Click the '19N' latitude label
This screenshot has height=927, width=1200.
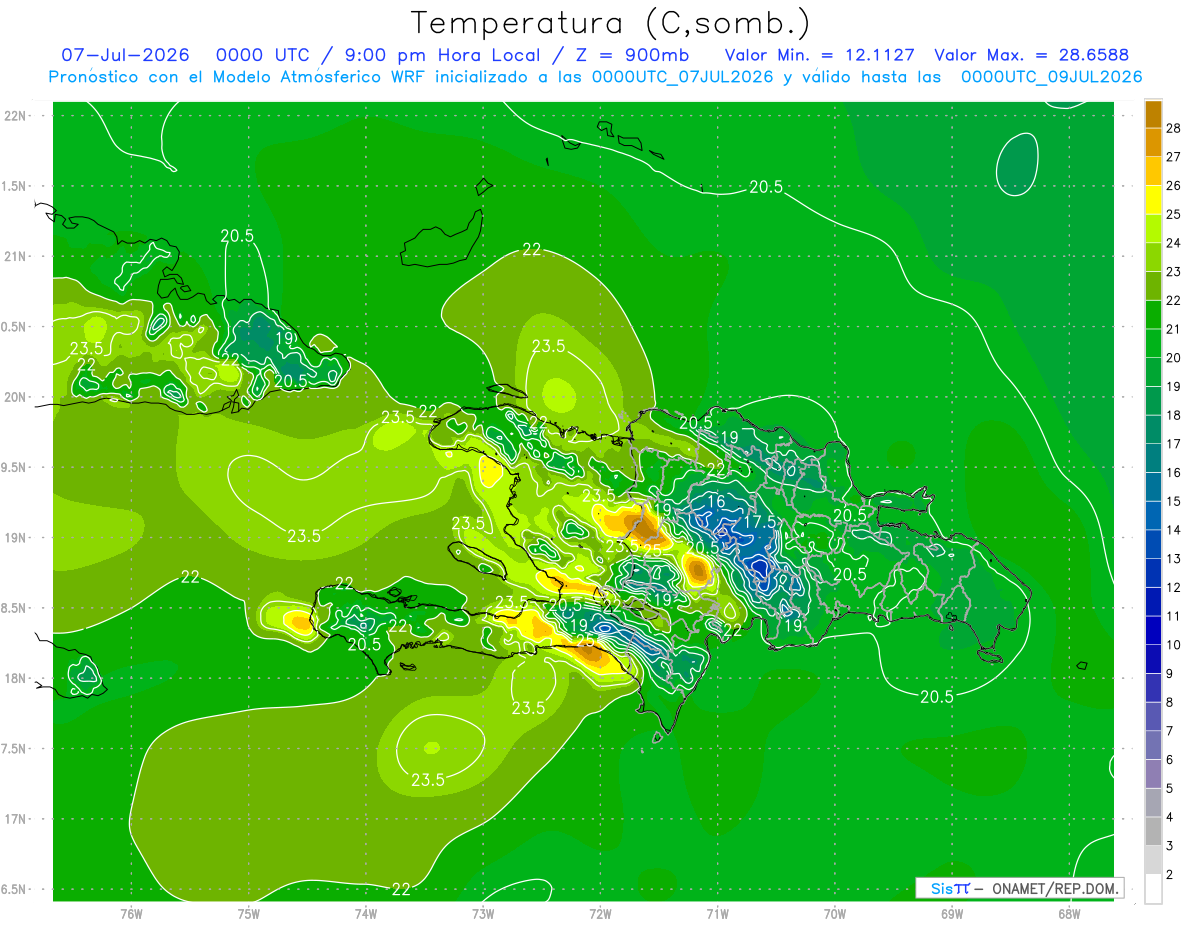pos(16,538)
